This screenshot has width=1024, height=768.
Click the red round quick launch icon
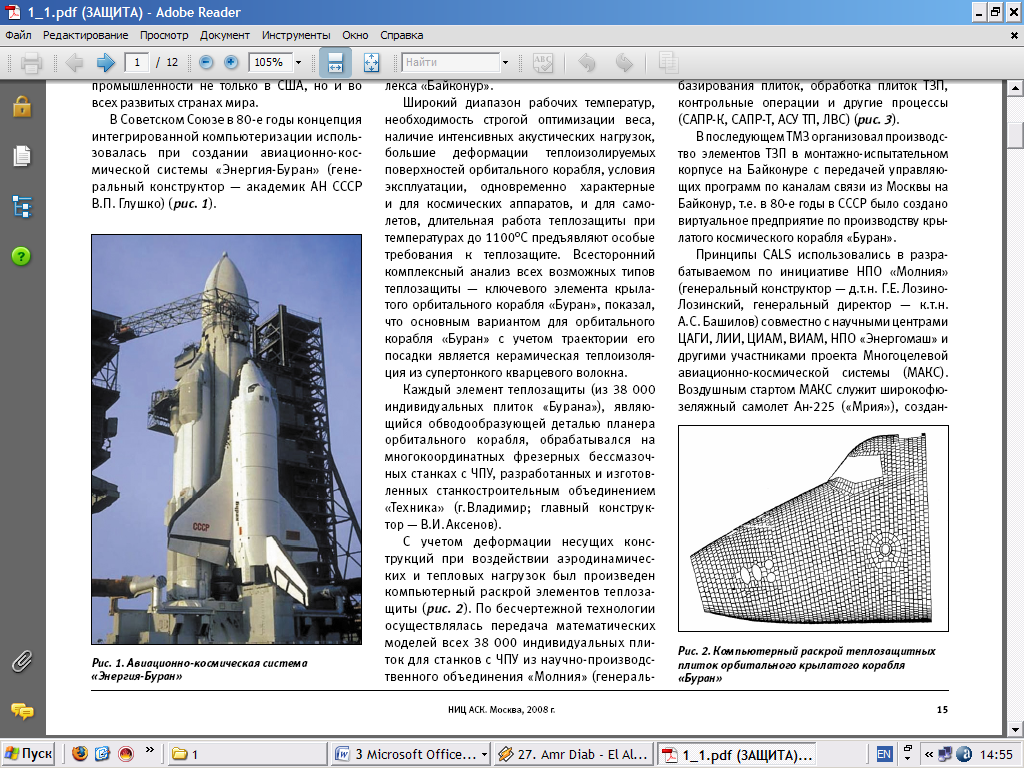(125, 754)
